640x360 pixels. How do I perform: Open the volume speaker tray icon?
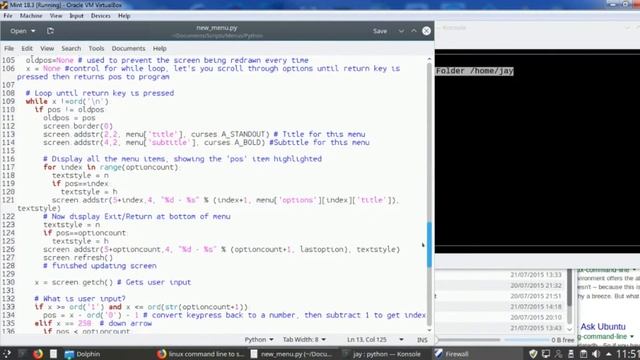[x=596, y=354]
